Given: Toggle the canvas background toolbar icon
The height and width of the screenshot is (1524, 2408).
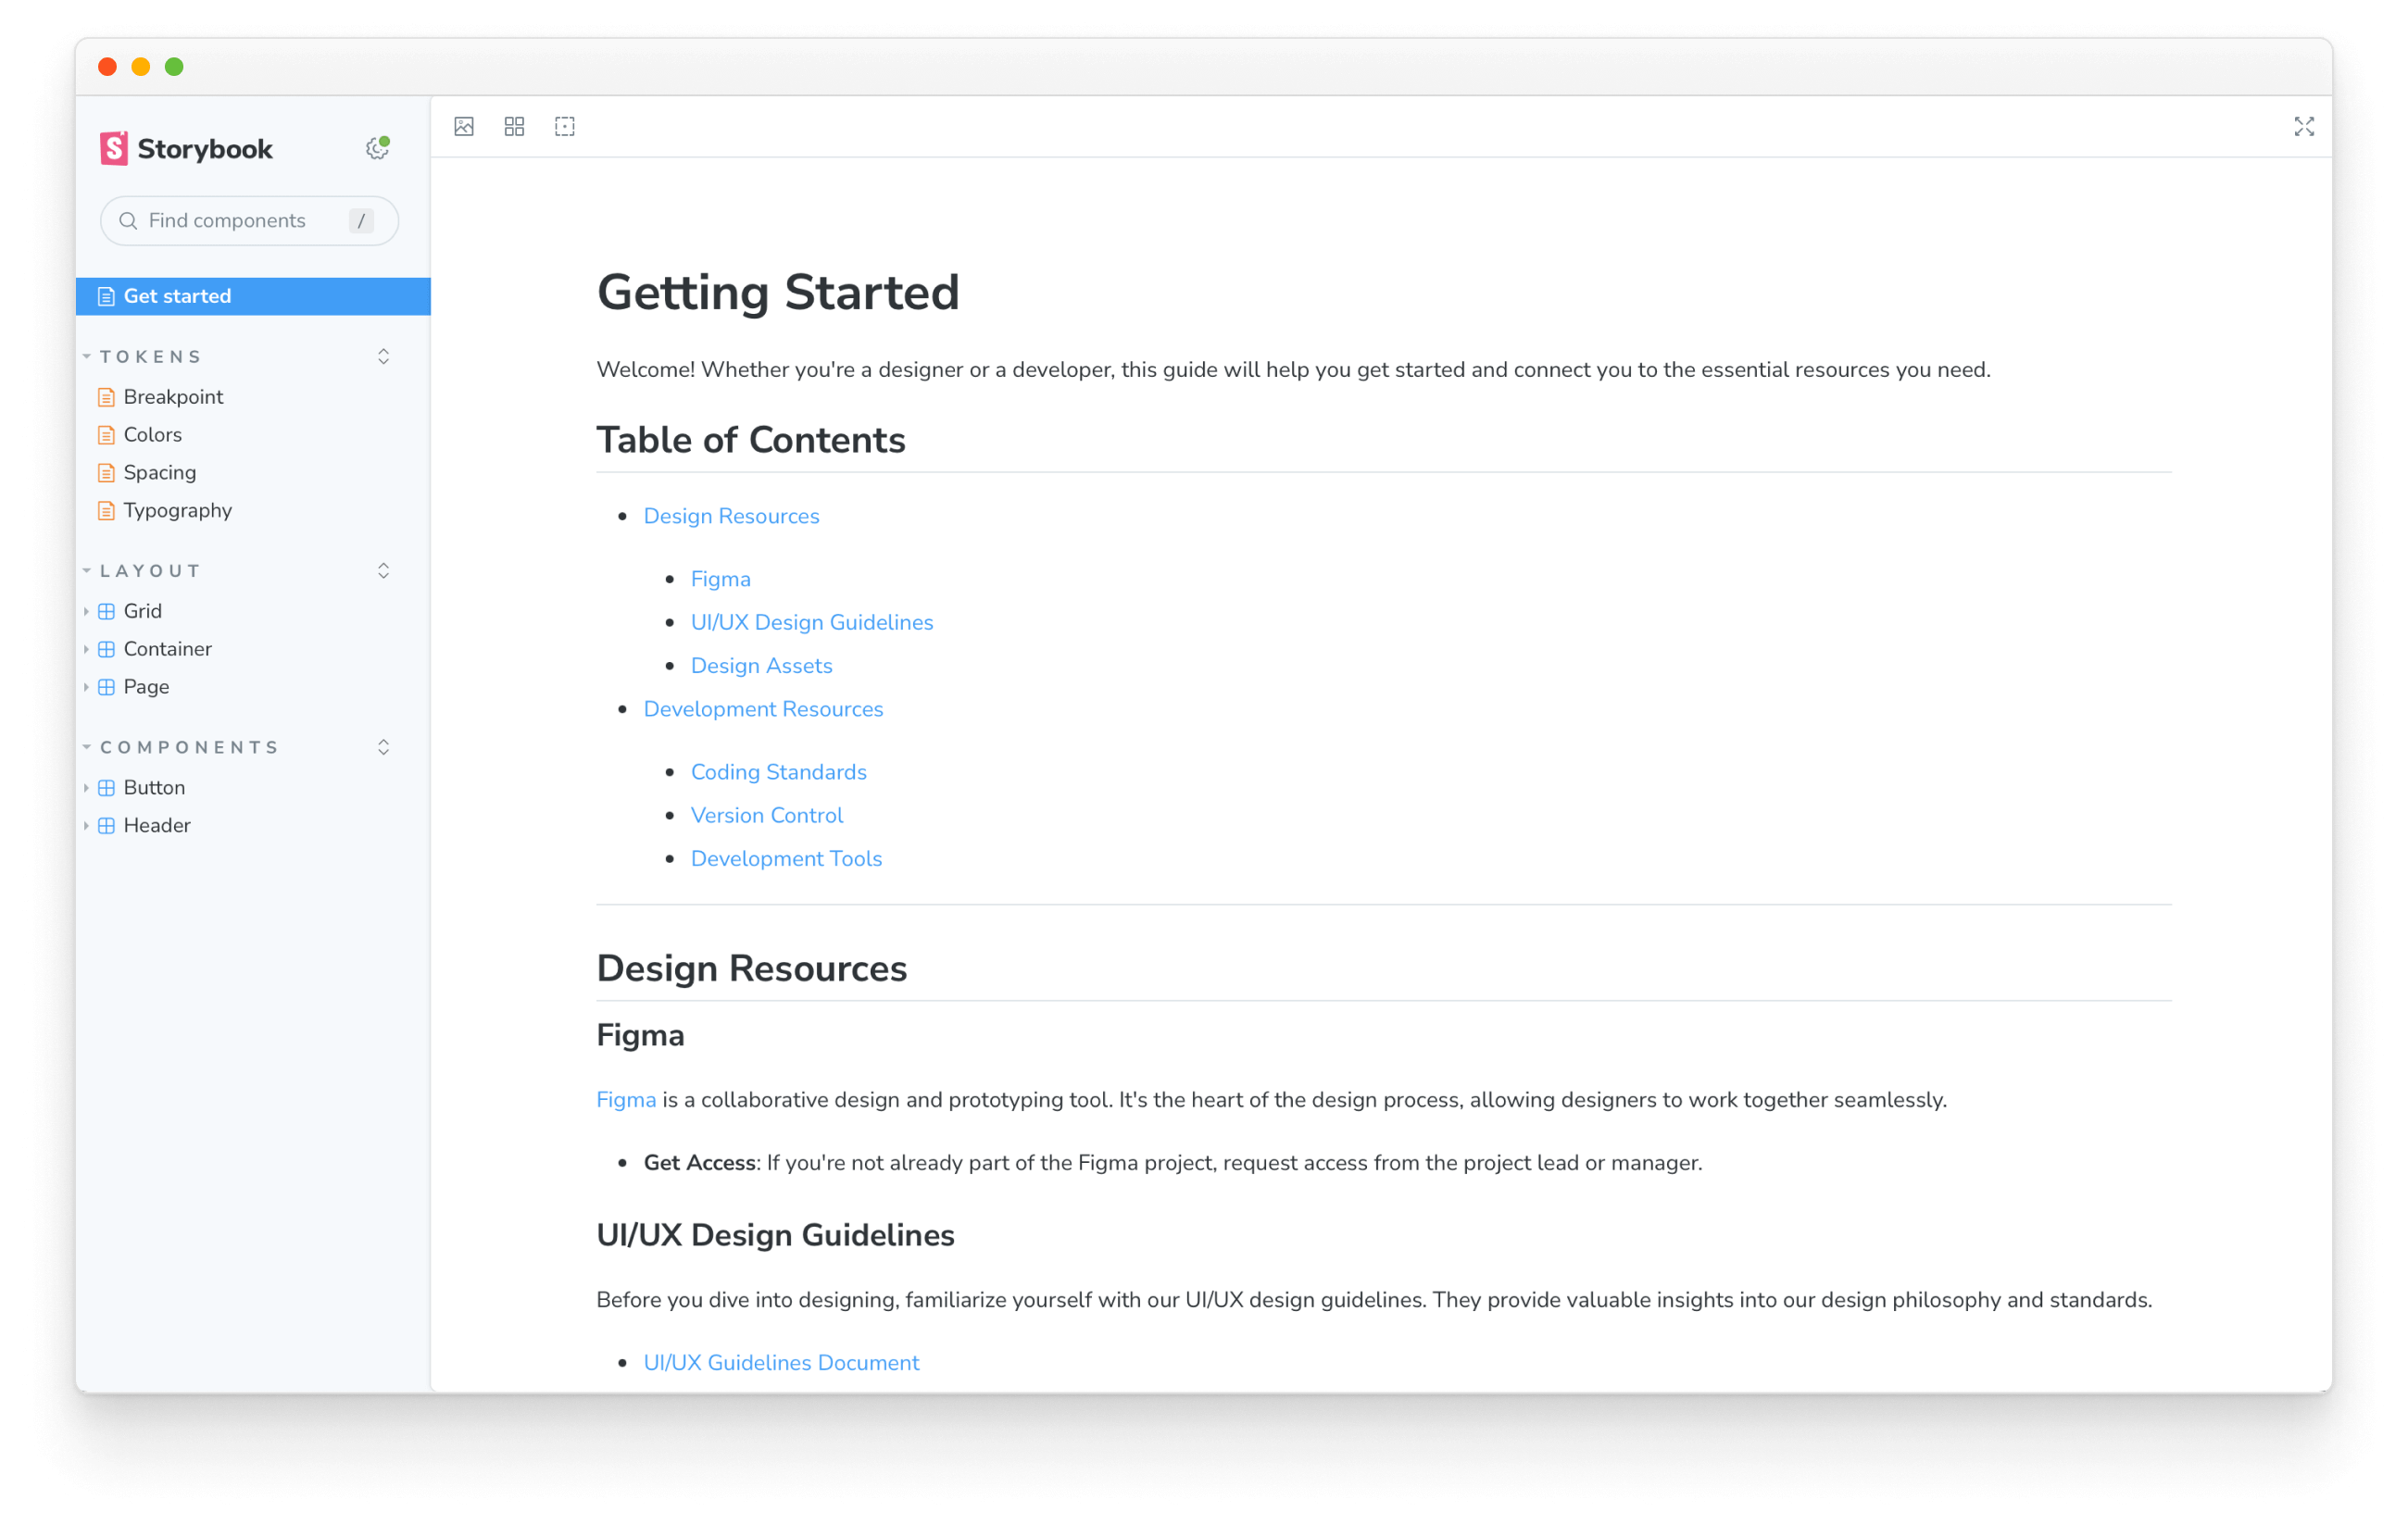Looking at the screenshot, I should coord(464,126).
